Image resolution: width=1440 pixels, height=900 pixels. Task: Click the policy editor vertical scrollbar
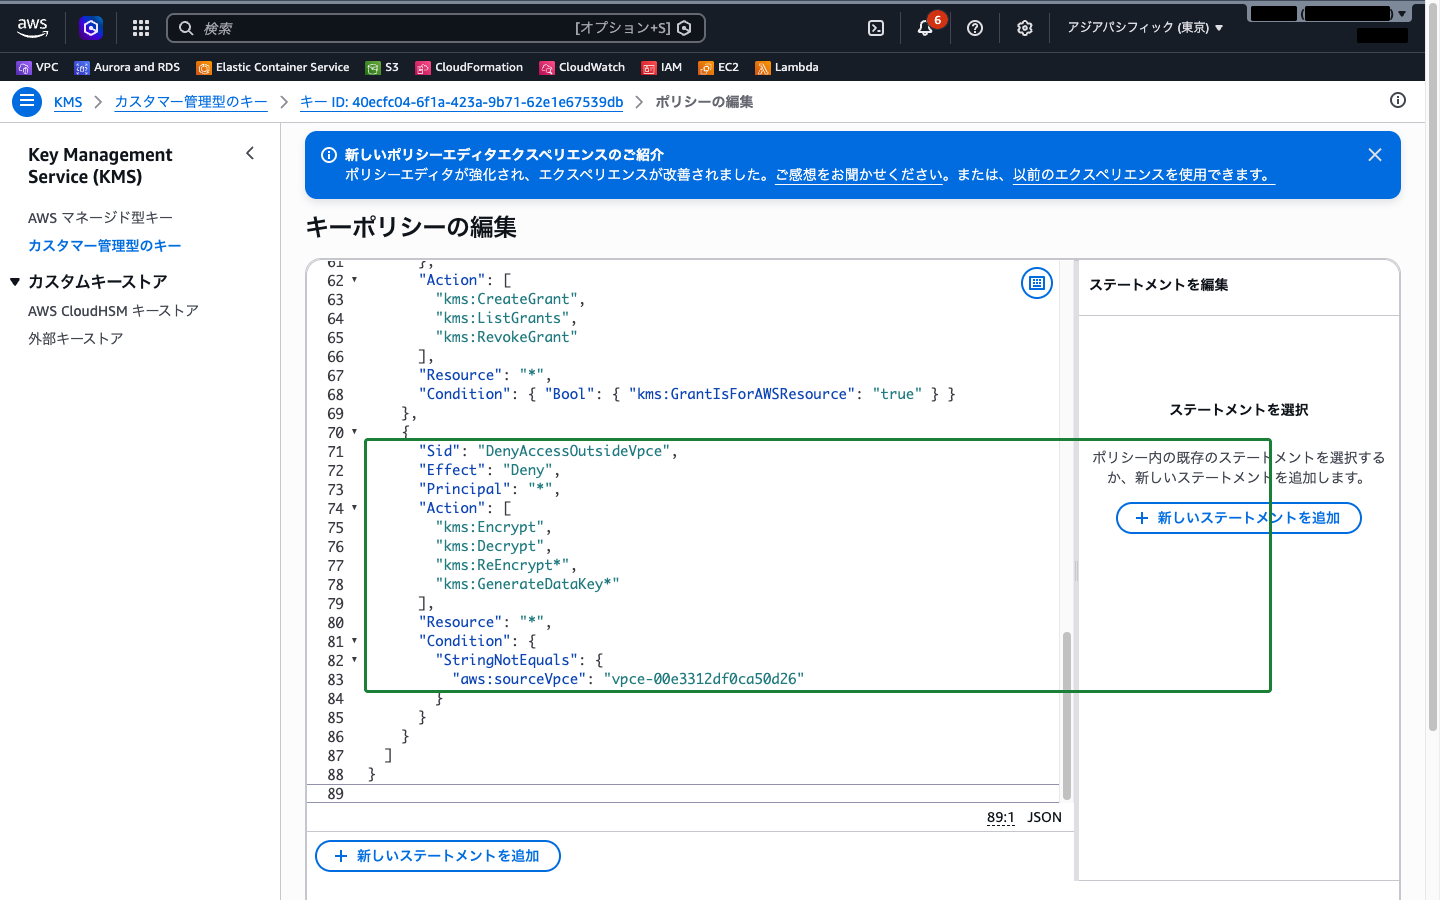coord(1066,715)
